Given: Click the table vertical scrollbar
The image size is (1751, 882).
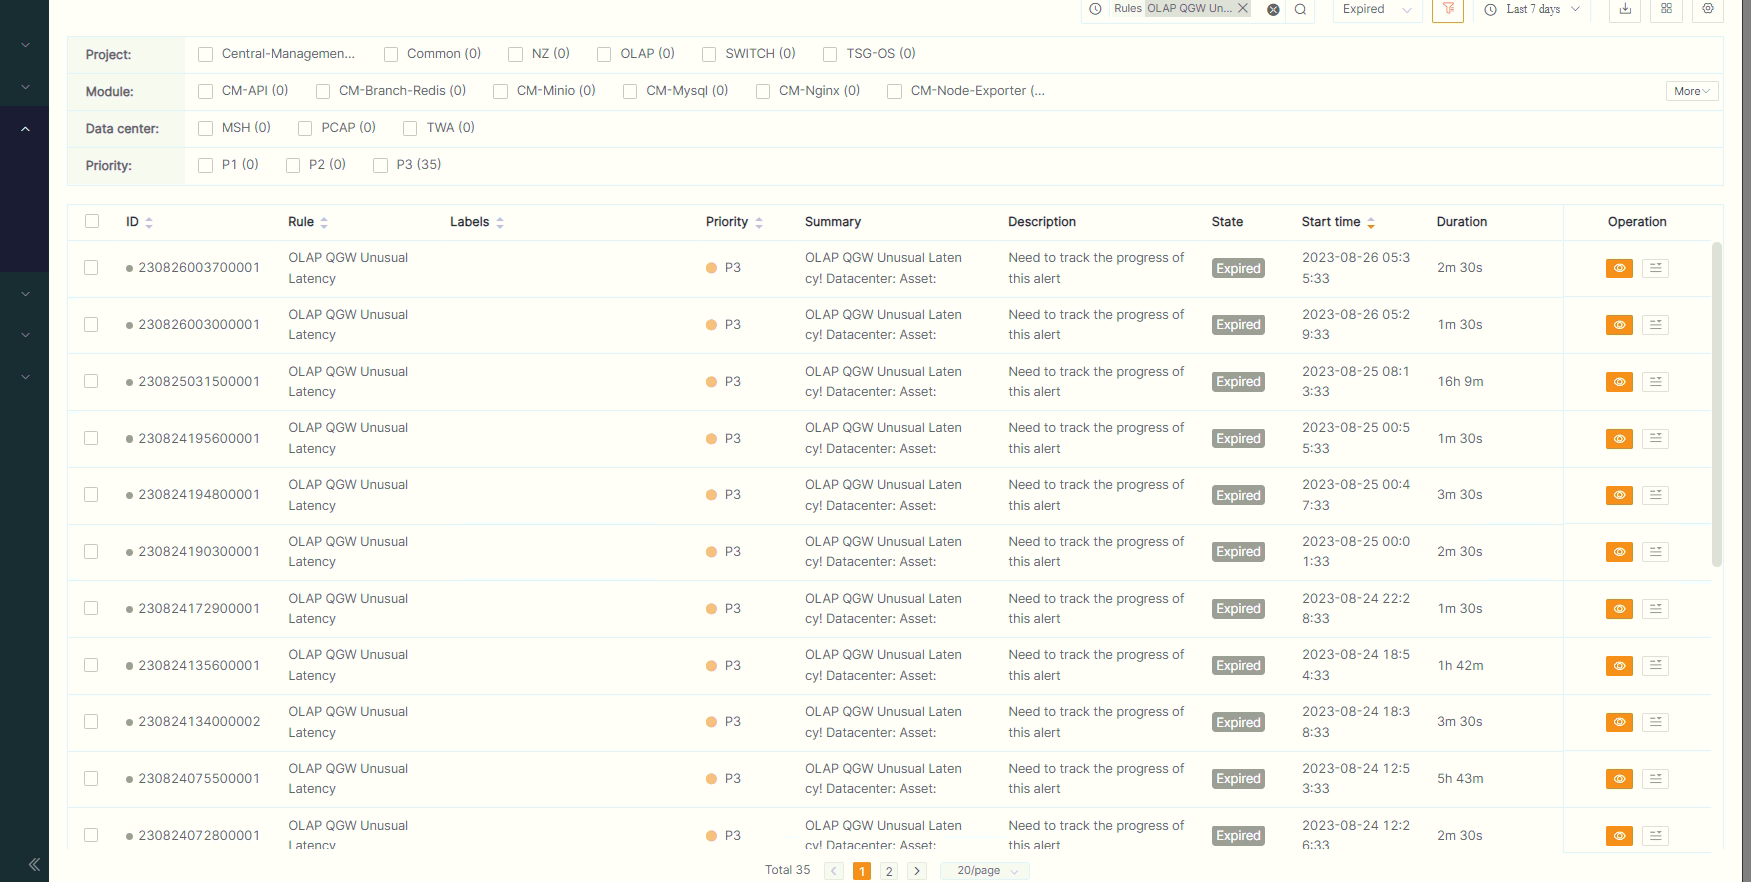Looking at the screenshot, I should [1717, 400].
